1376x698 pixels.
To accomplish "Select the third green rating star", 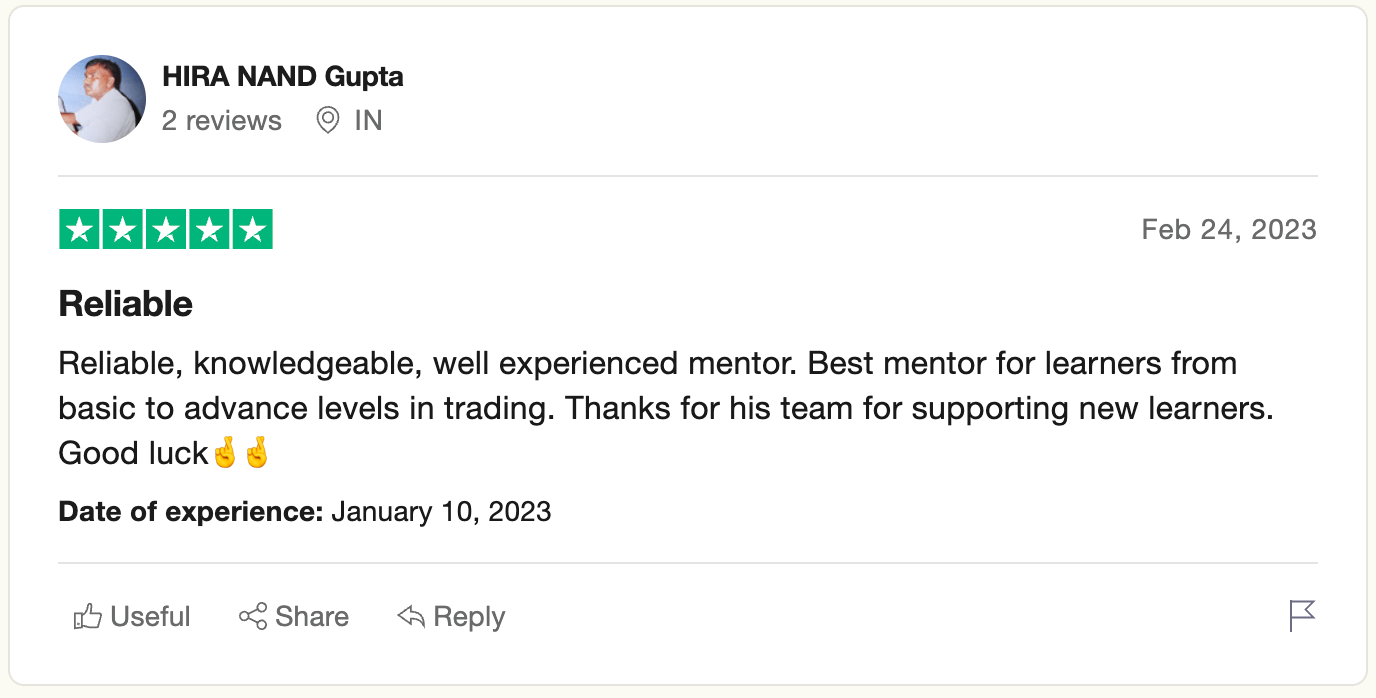I will (x=166, y=230).
